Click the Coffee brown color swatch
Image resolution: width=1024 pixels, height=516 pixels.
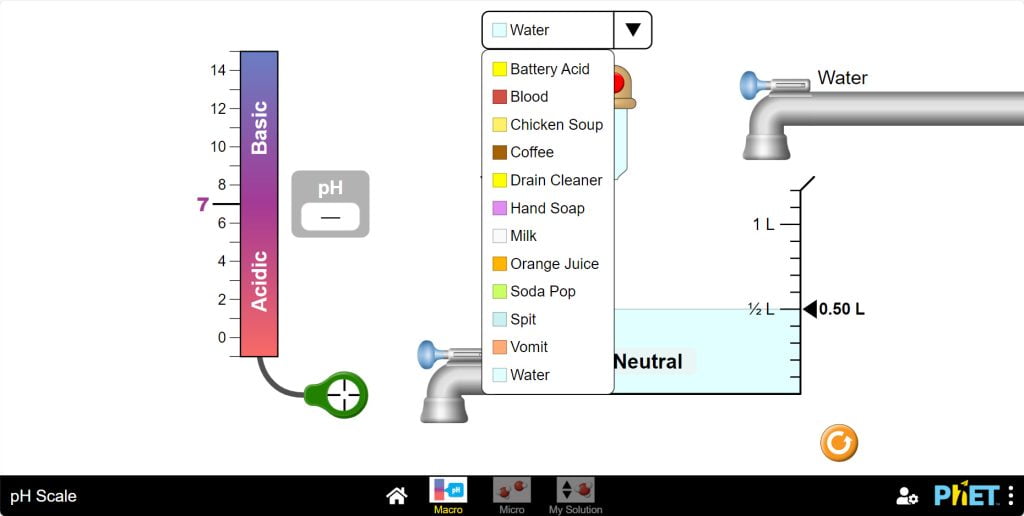click(x=500, y=152)
